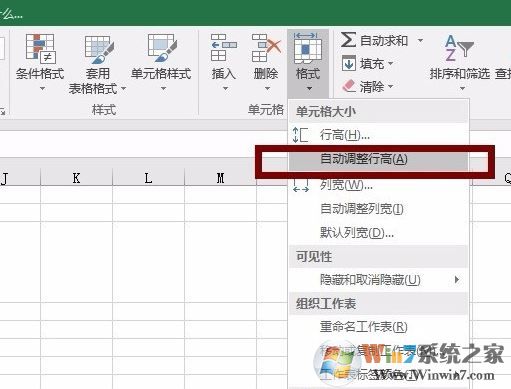Click the first cell under column K
The image size is (511, 389).
[x=76, y=194]
